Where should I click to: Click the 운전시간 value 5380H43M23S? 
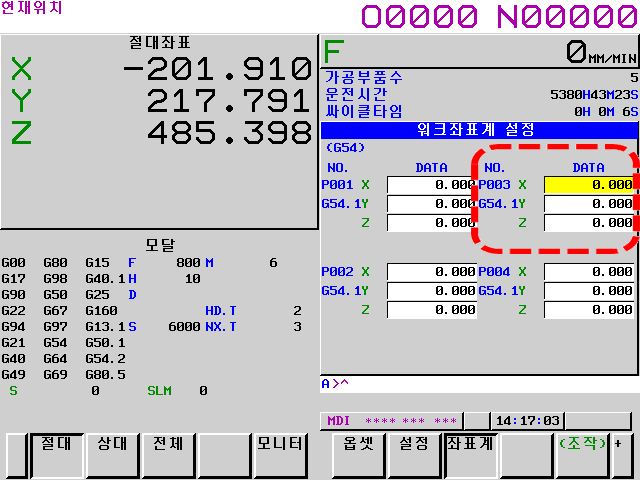[x=594, y=95]
